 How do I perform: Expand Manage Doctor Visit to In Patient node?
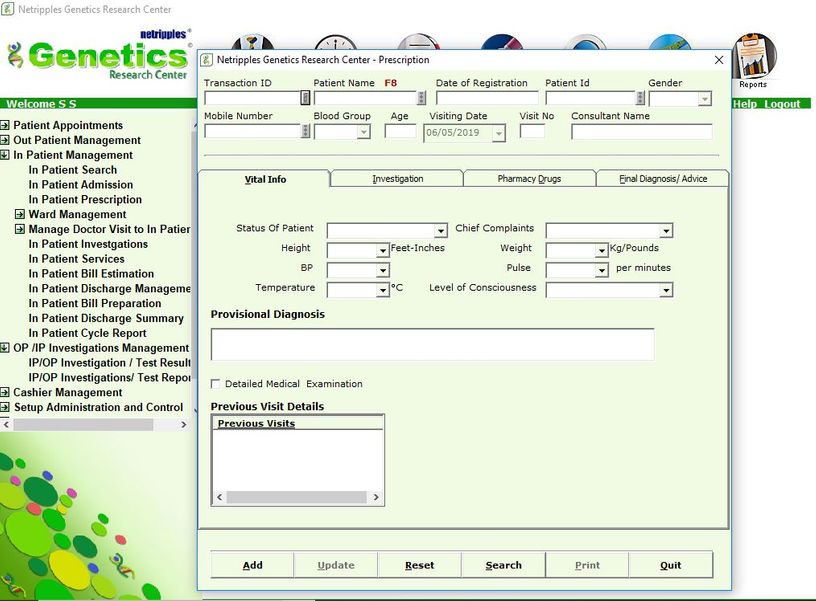point(20,229)
